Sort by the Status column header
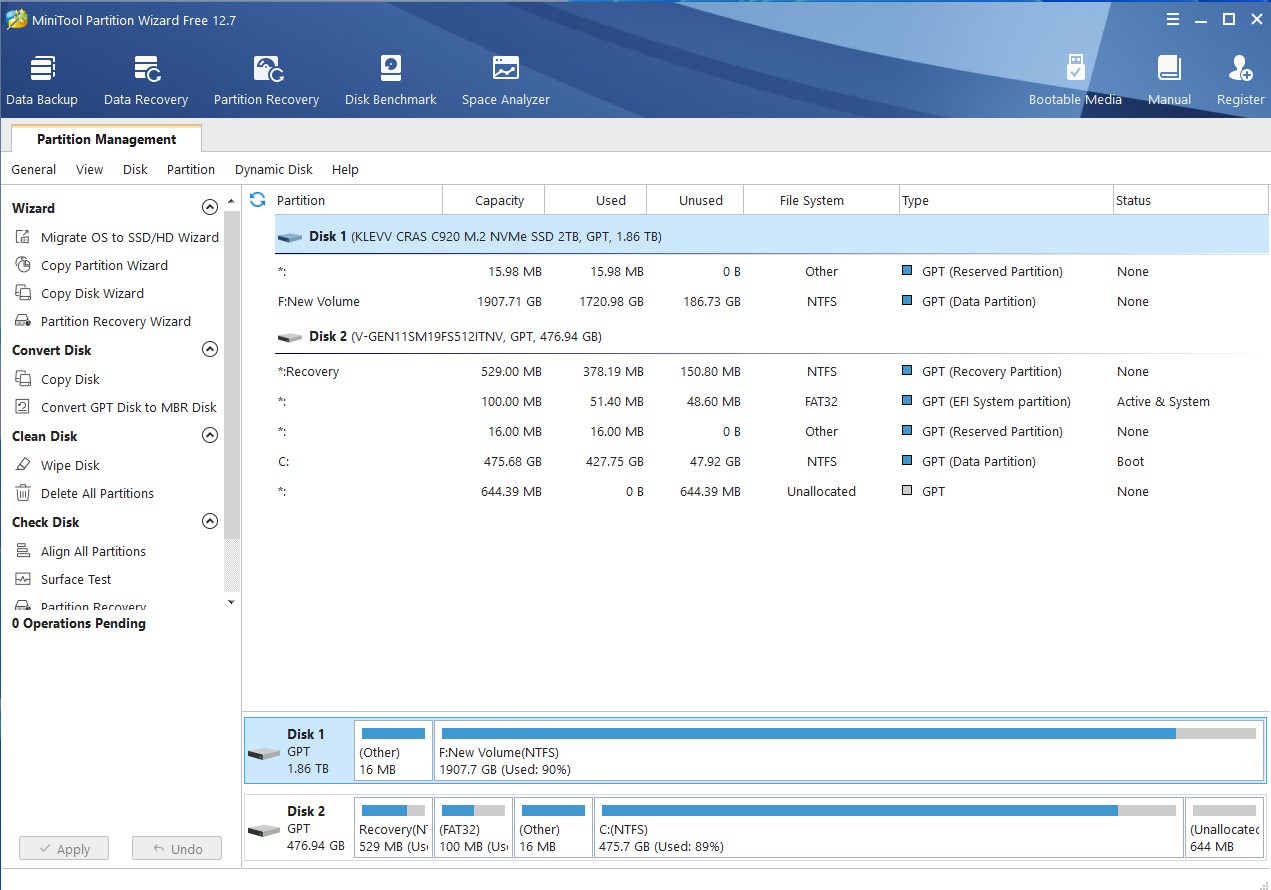 (1191, 200)
